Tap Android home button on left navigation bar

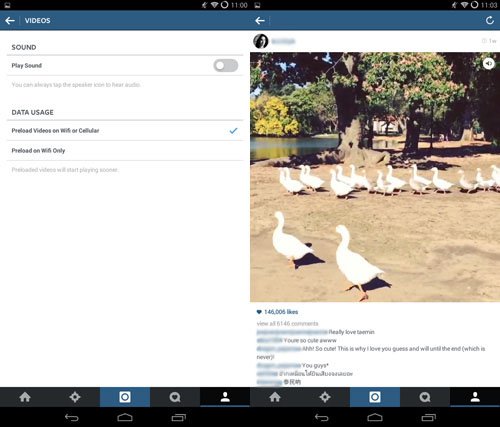tap(125, 417)
